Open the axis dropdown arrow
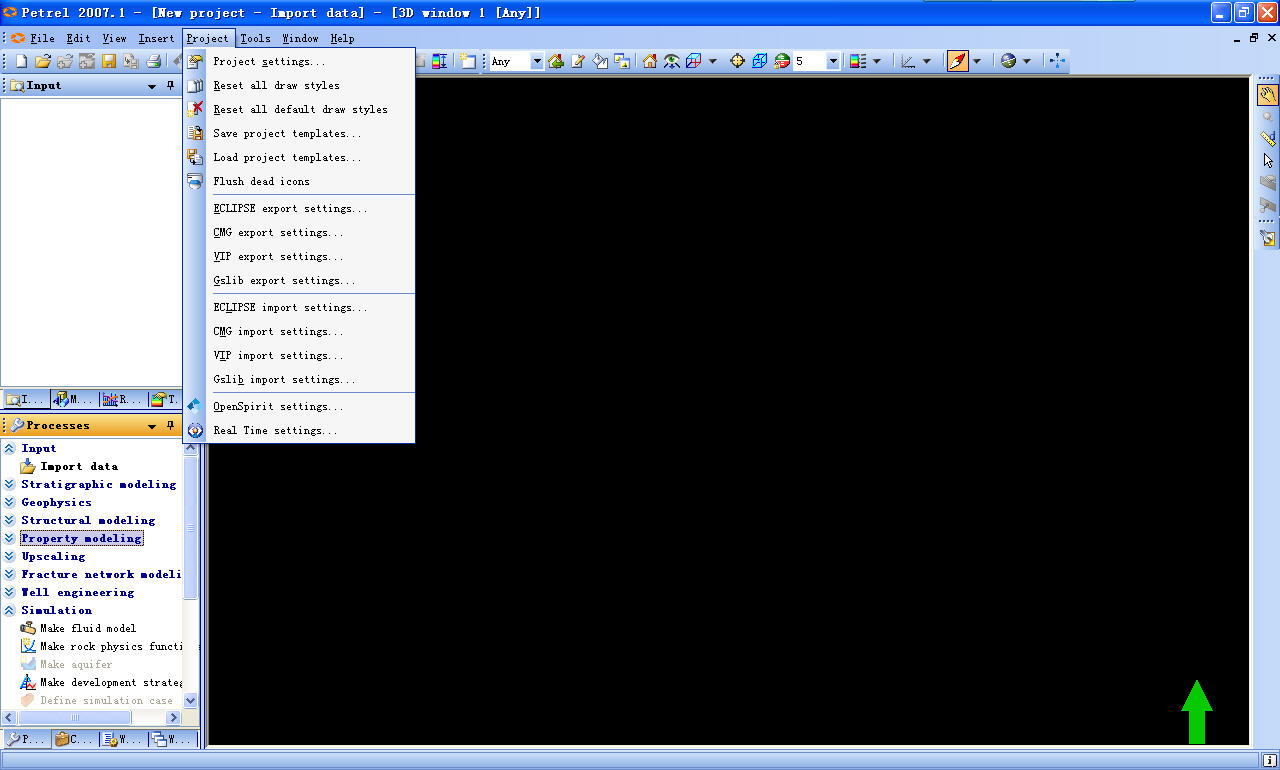 click(x=927, y=62)
